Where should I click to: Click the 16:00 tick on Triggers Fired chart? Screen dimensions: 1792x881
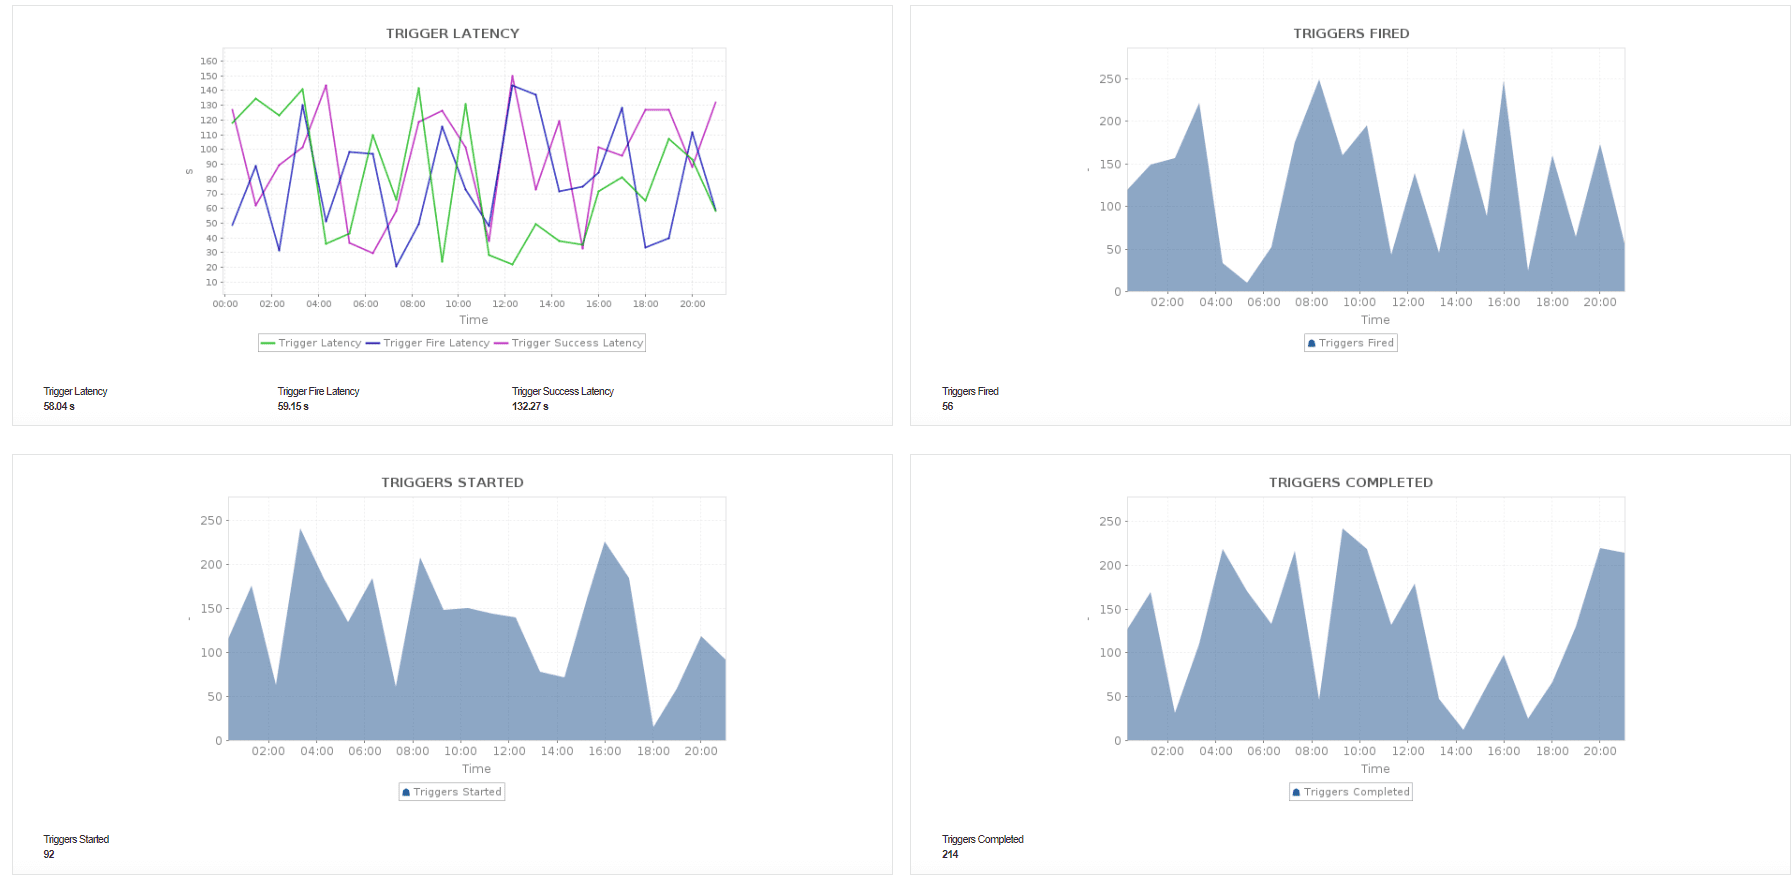tap(1504, 302)
